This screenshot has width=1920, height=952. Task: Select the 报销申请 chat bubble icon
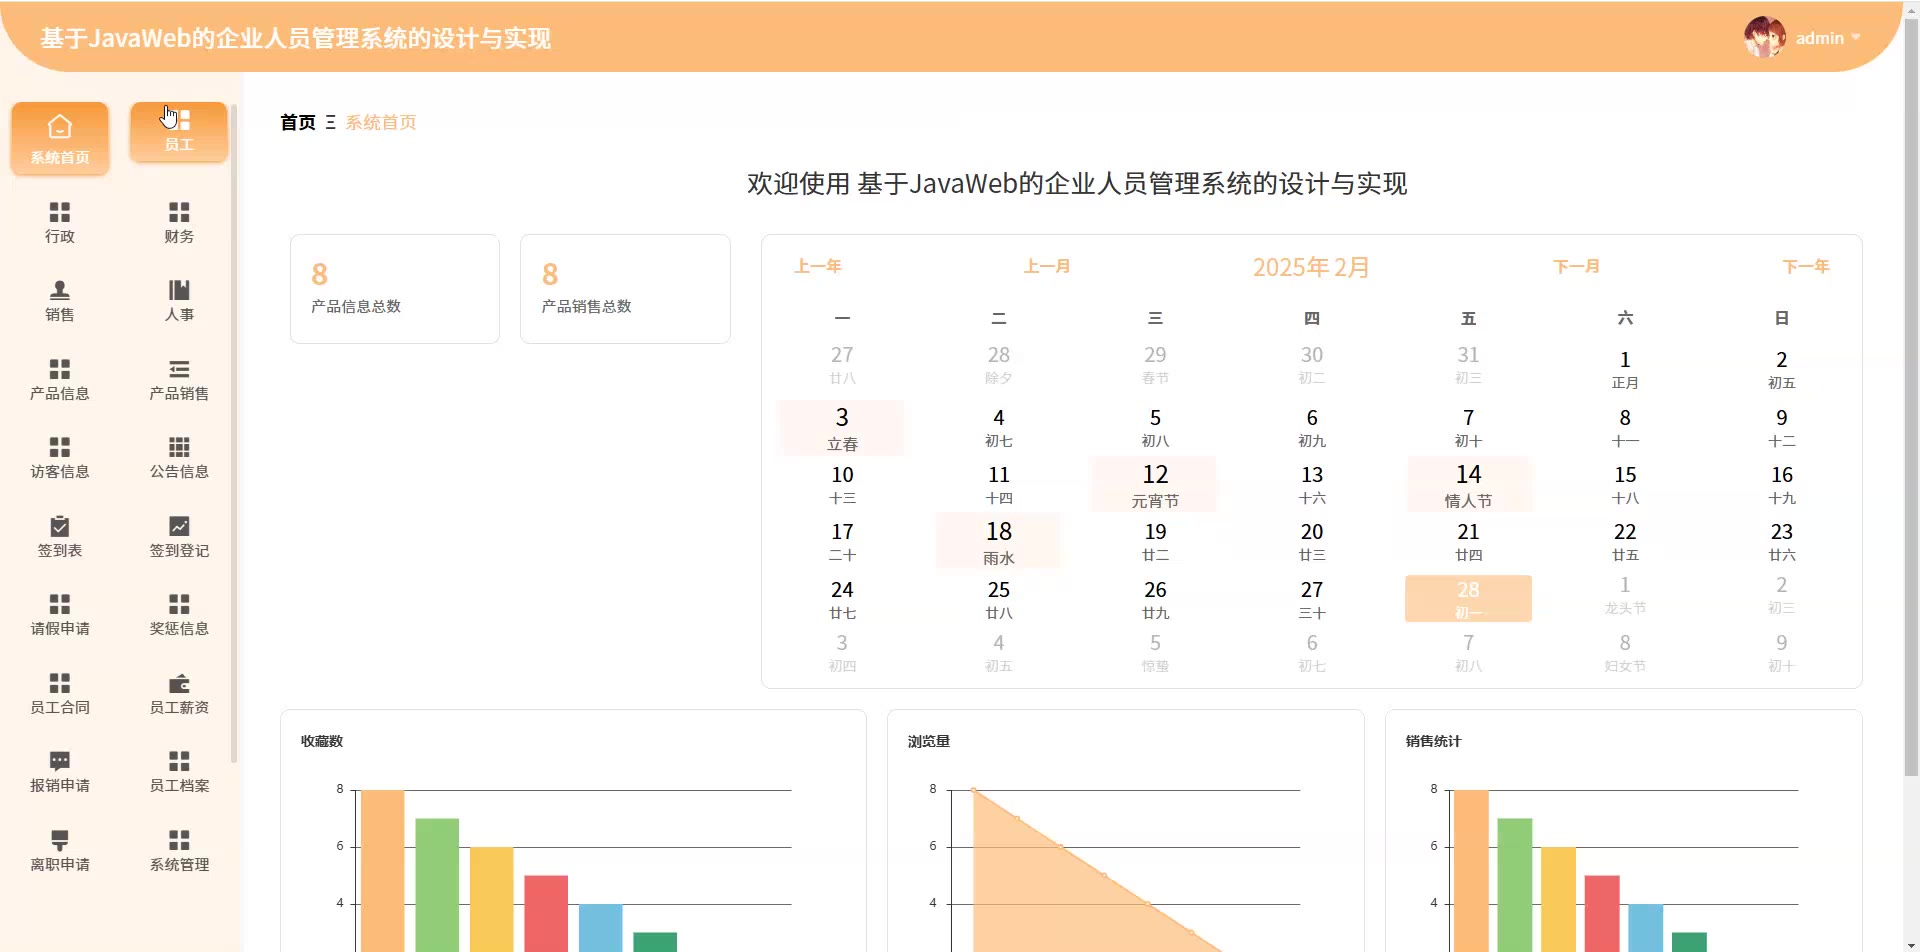point(60,761)
